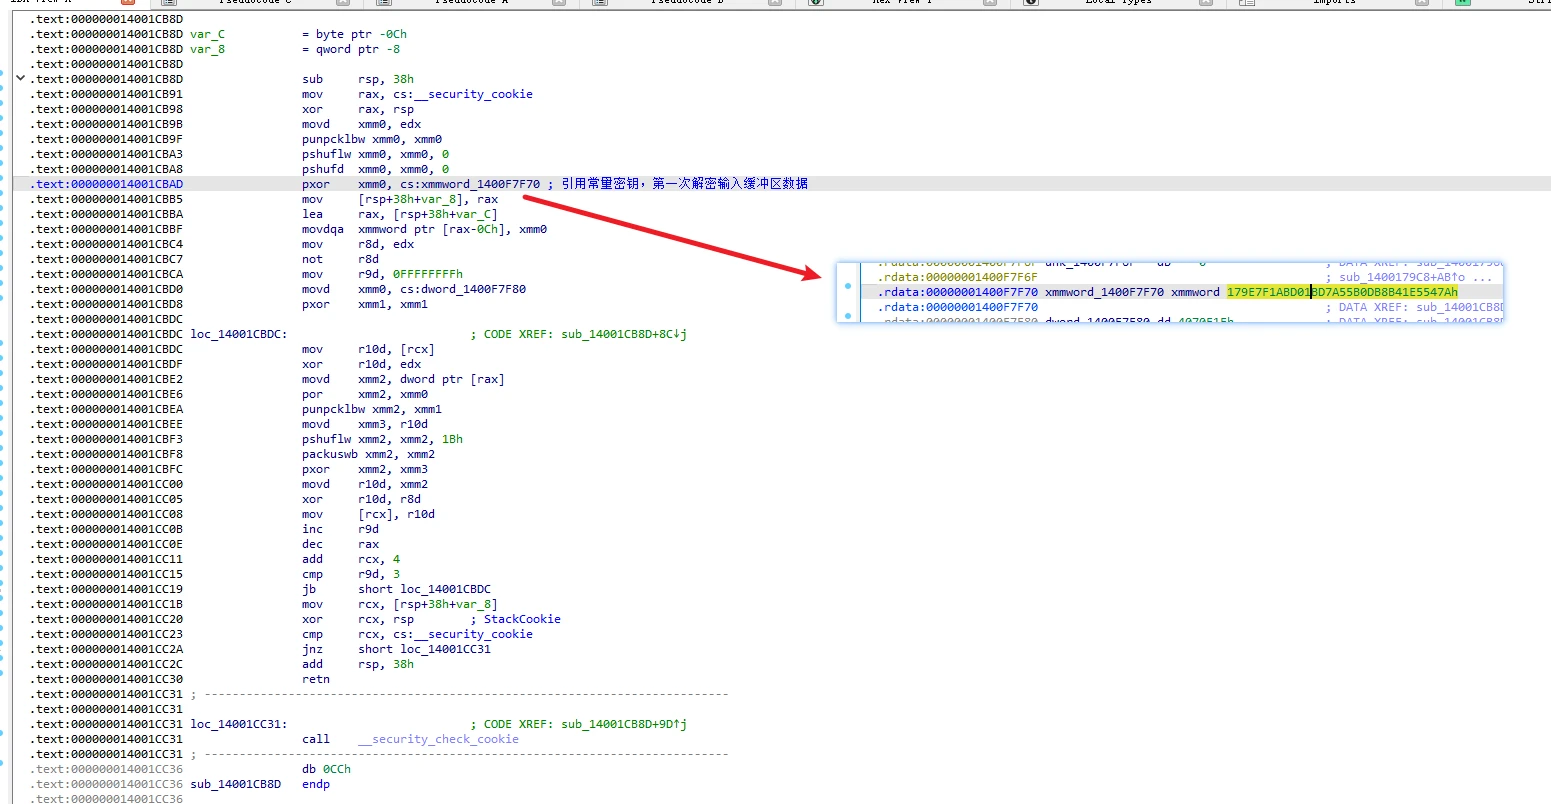Jump to __security_check_cookie call target
1551x804 pixels.
[438, 739]
